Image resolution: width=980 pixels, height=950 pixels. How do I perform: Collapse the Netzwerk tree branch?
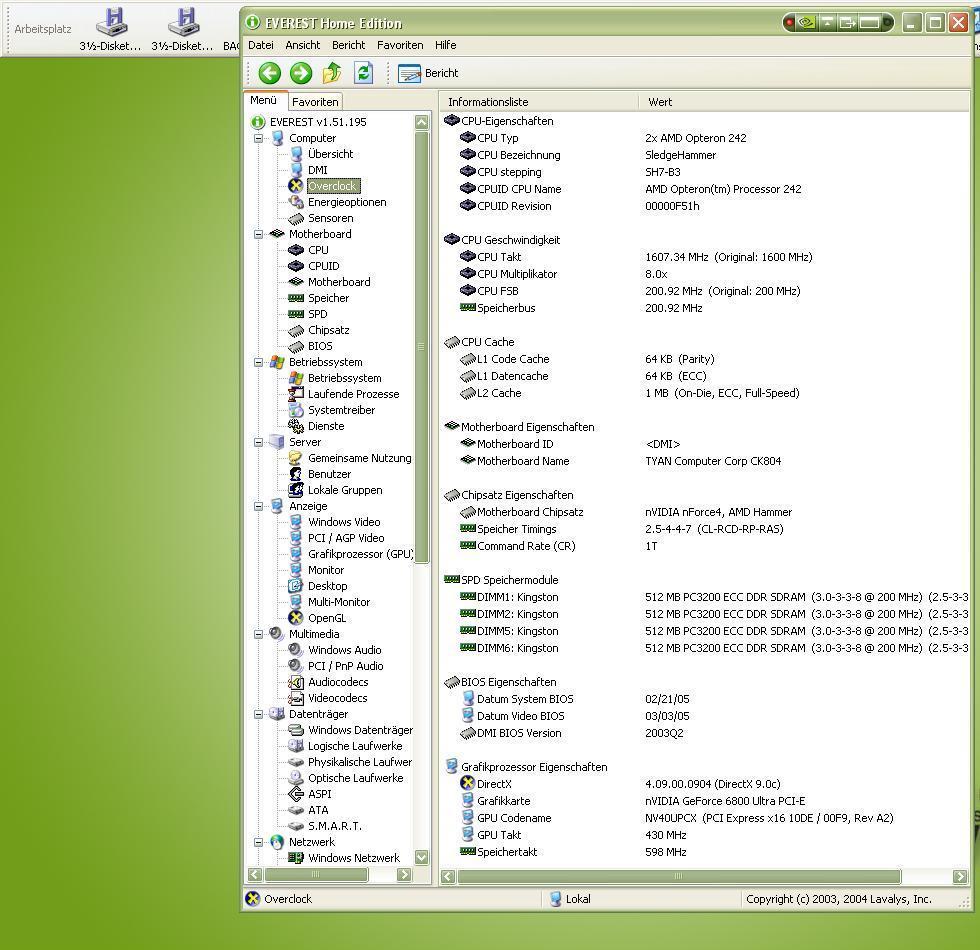[x=258, y=842]
